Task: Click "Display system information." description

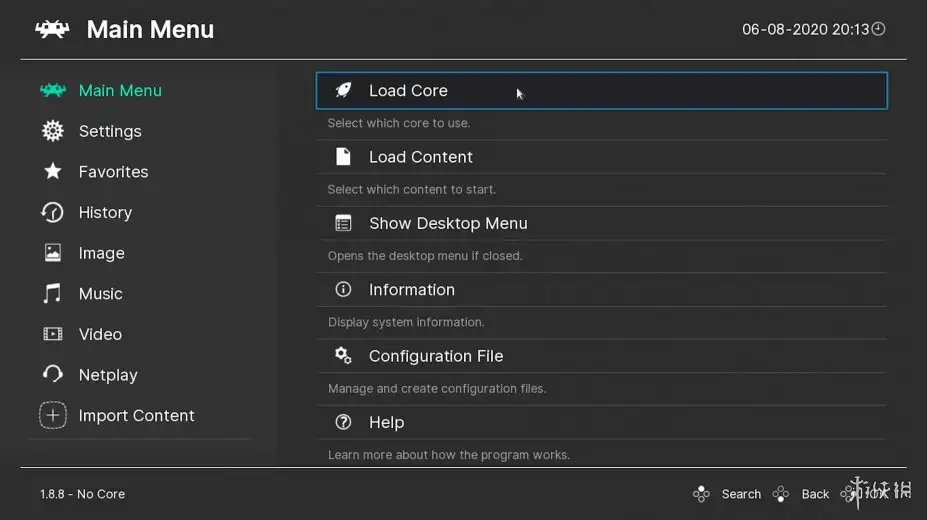Action: [x=406, y=322]
